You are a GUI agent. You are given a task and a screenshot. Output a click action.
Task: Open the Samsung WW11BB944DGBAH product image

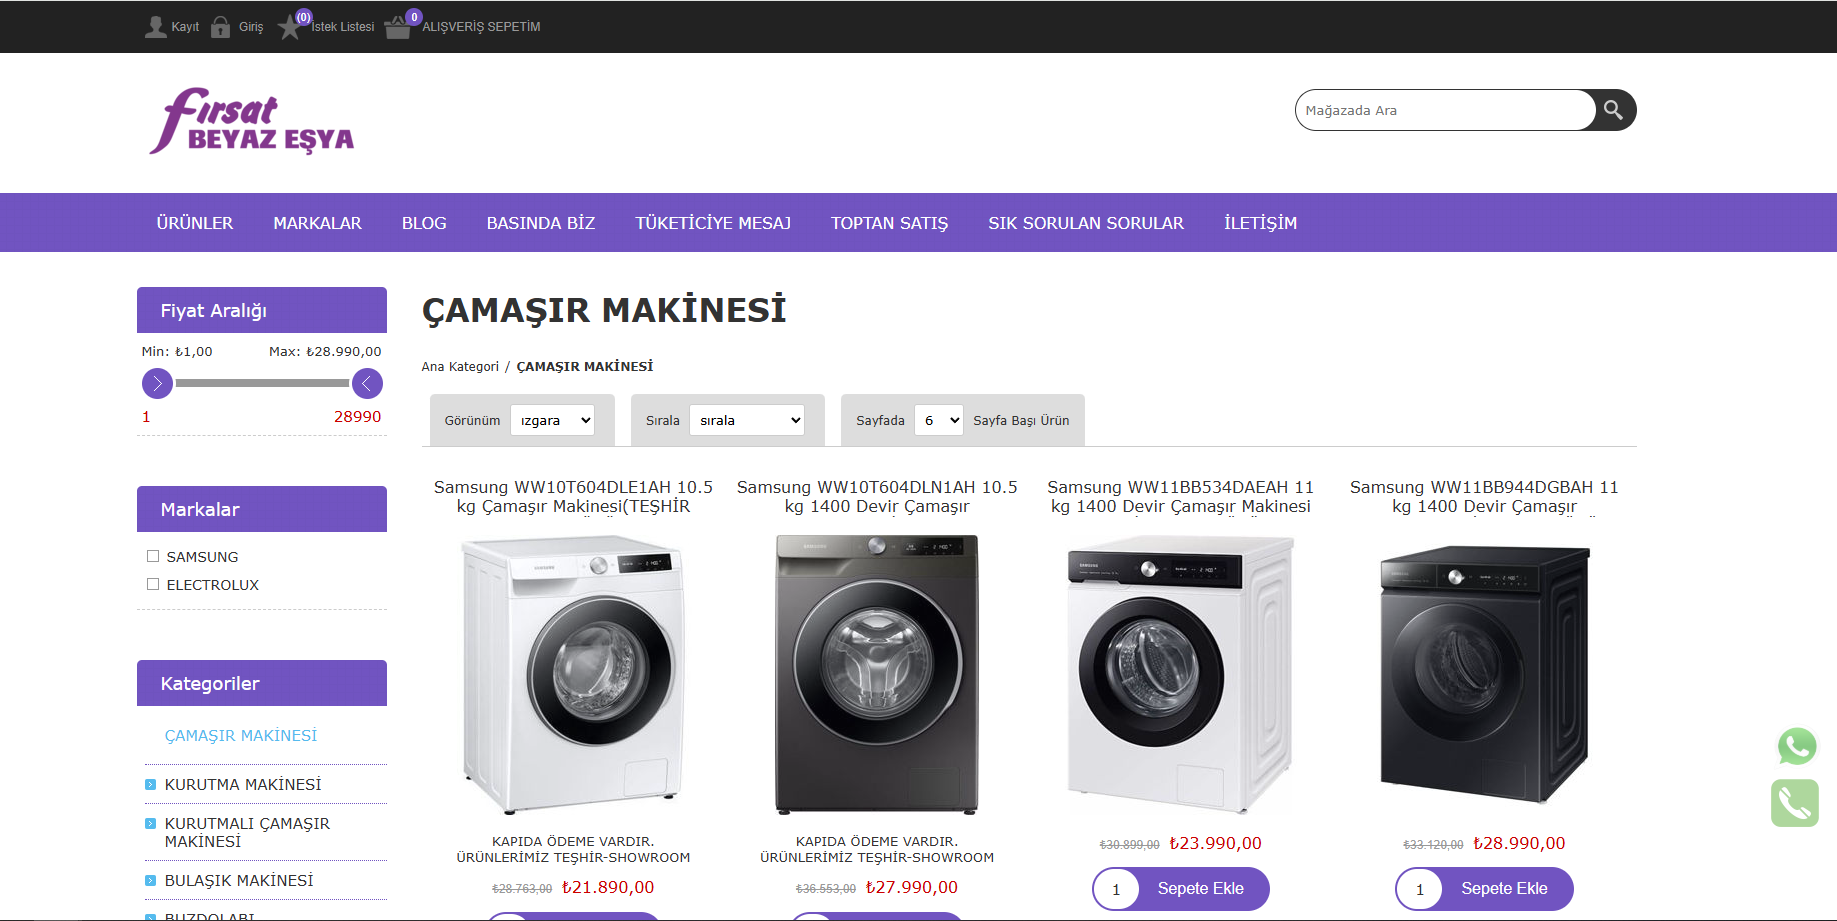coord(1484,675)
